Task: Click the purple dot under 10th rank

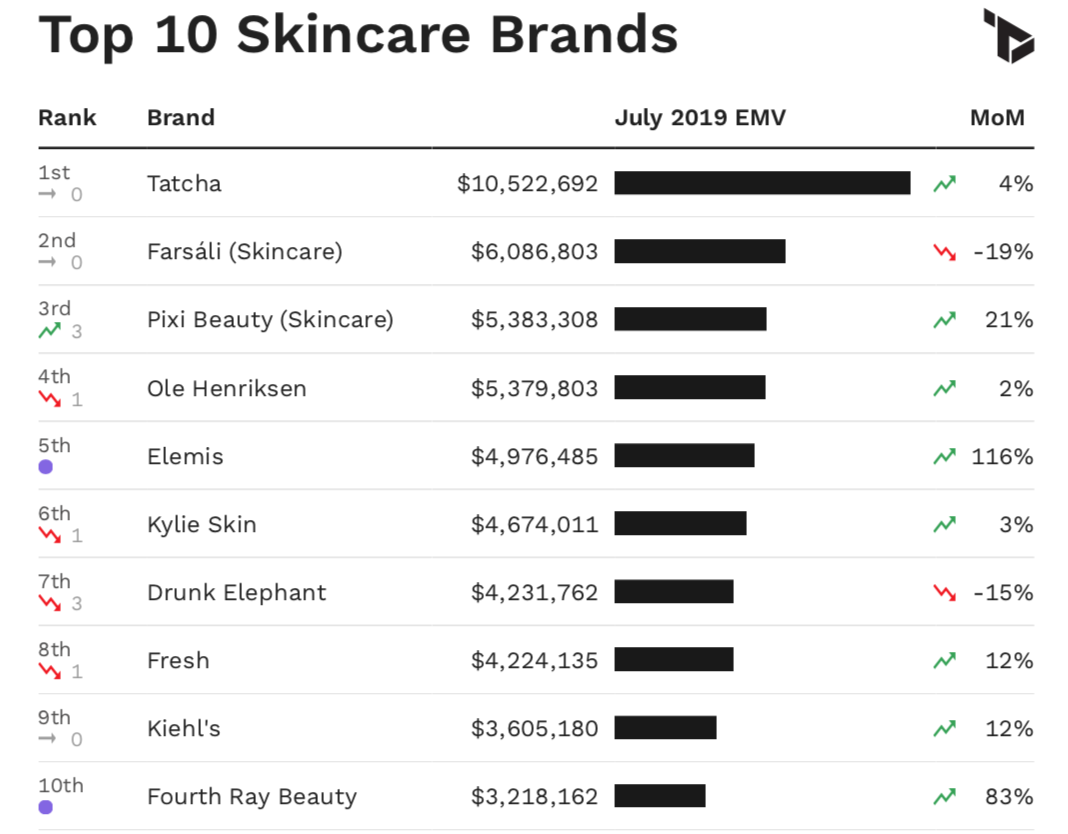Action: tap(45, 807)
